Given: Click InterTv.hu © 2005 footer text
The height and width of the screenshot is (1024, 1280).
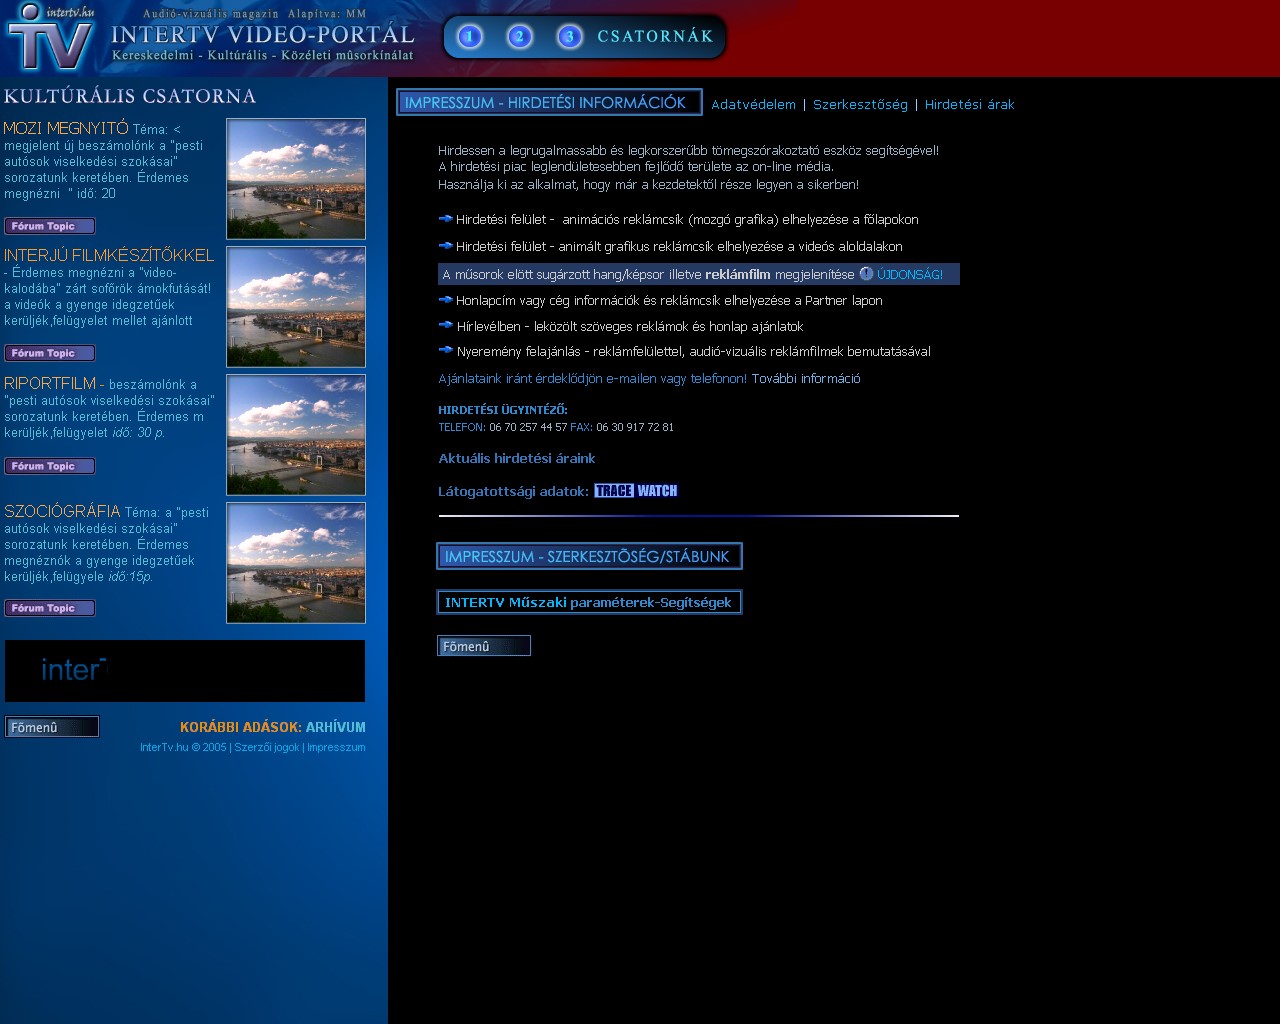Looking at the screenshot, I should point(183,747).
